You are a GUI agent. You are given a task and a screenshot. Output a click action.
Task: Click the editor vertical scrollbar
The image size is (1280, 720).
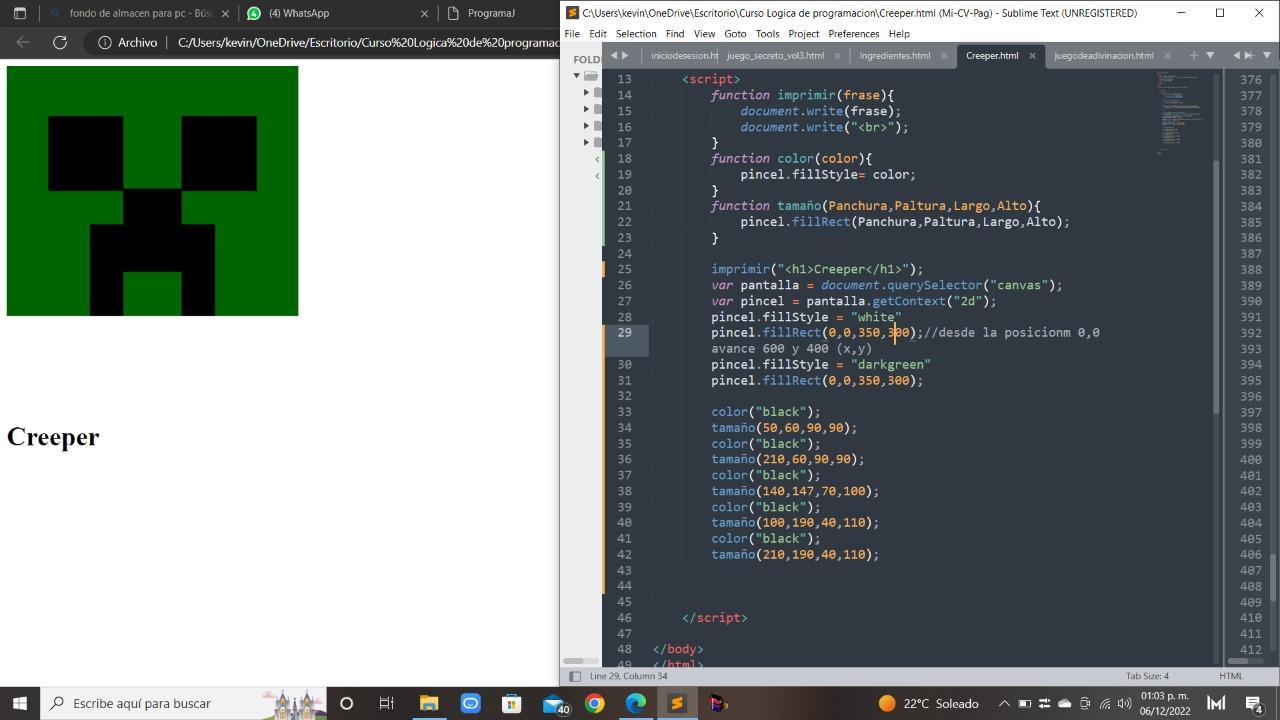coord(1217,286)
